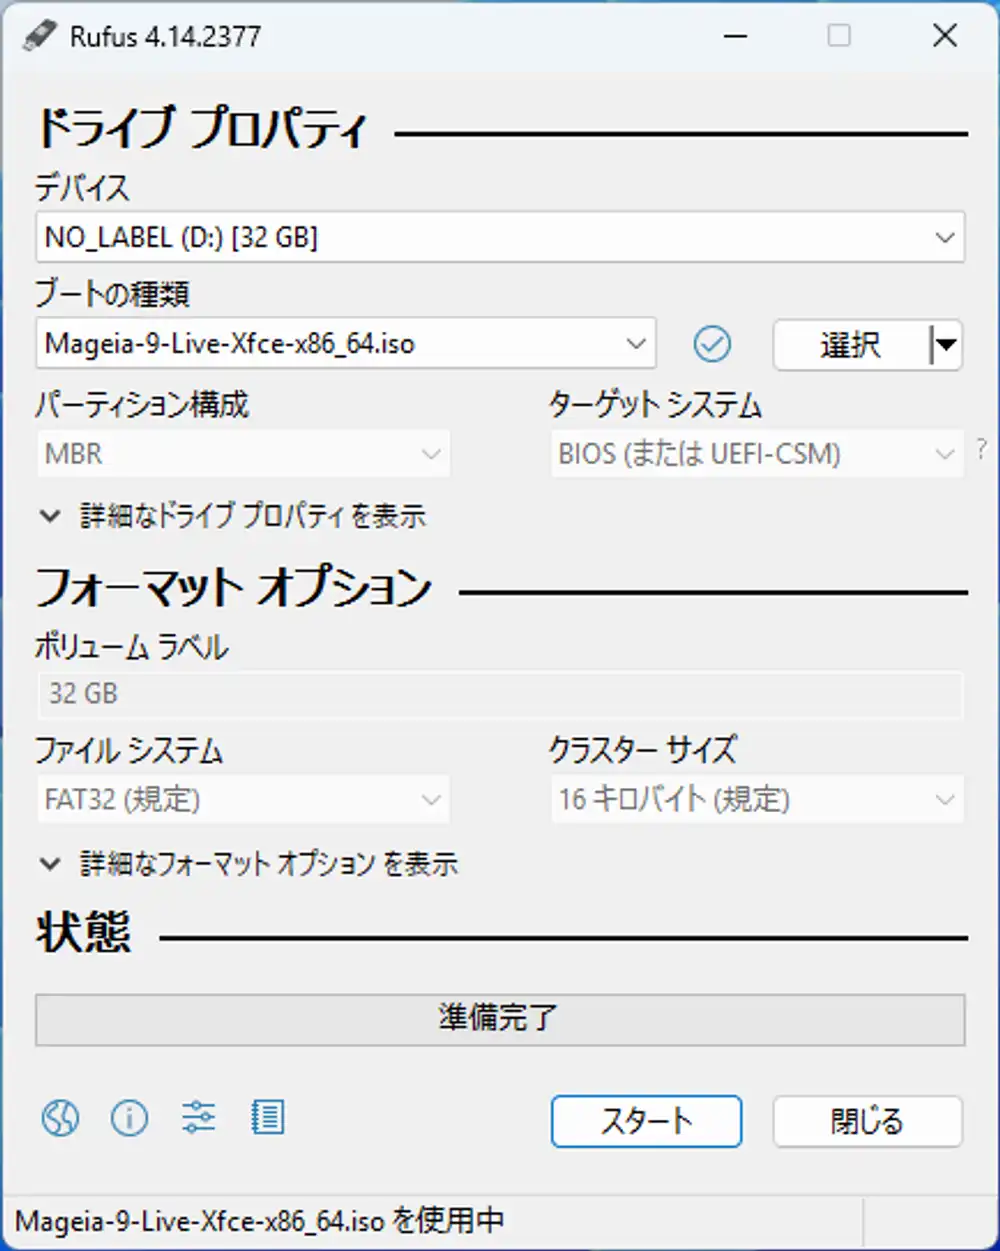Image resolution: width=1000 pixels, height=1251 pixels.
Task: Click the 準備完了 progress bar
Action: coord(500,1019)
